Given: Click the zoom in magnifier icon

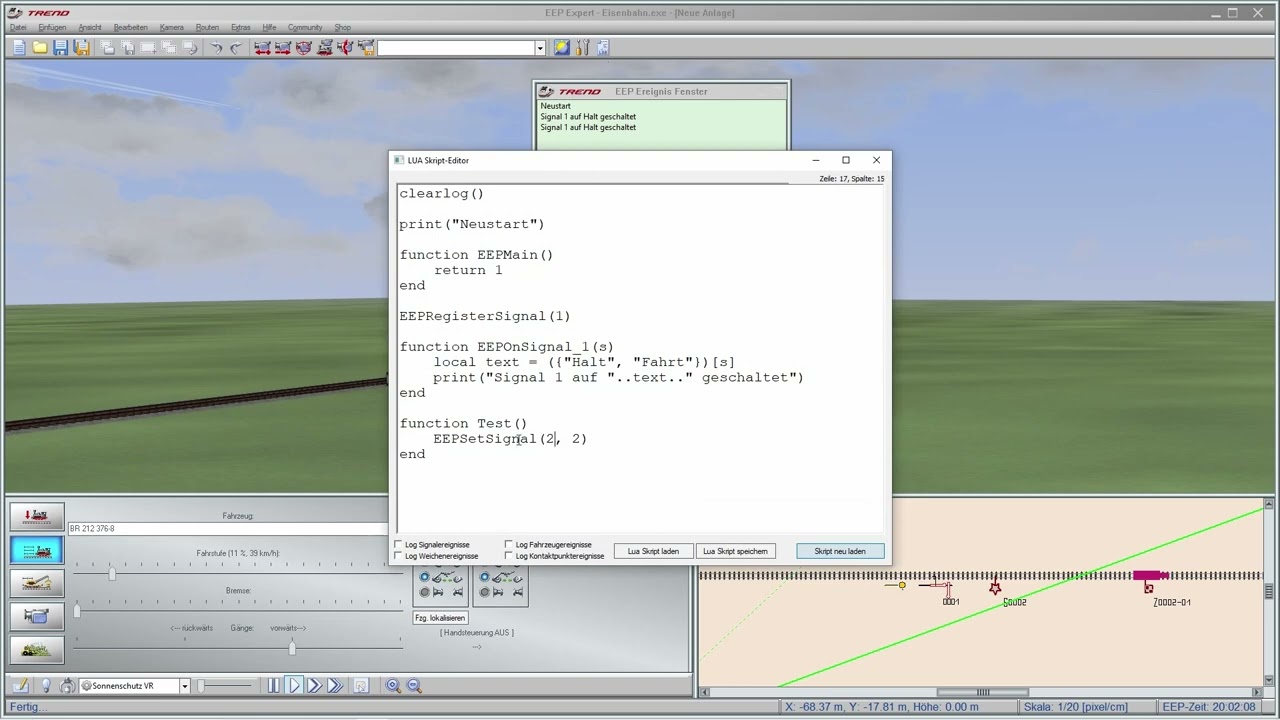Looking at the screenshot, I should (x=393, y=686).
